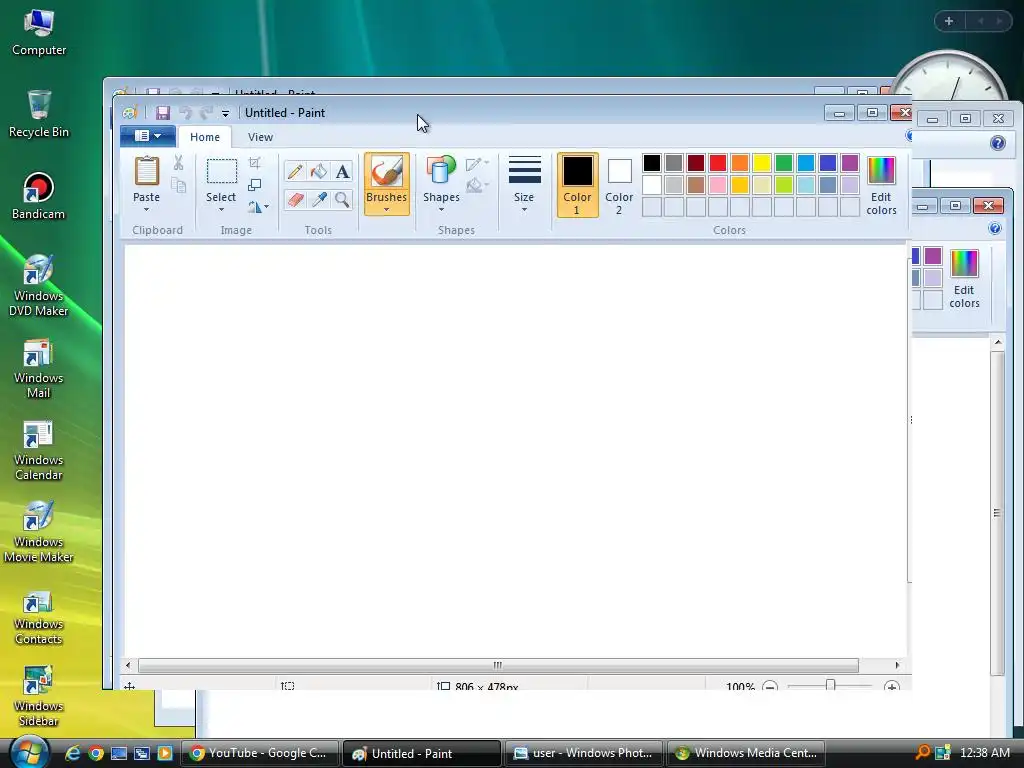Open the blue Paint application menu button
Screen dimensions: 1024x768
pos(148,136)
